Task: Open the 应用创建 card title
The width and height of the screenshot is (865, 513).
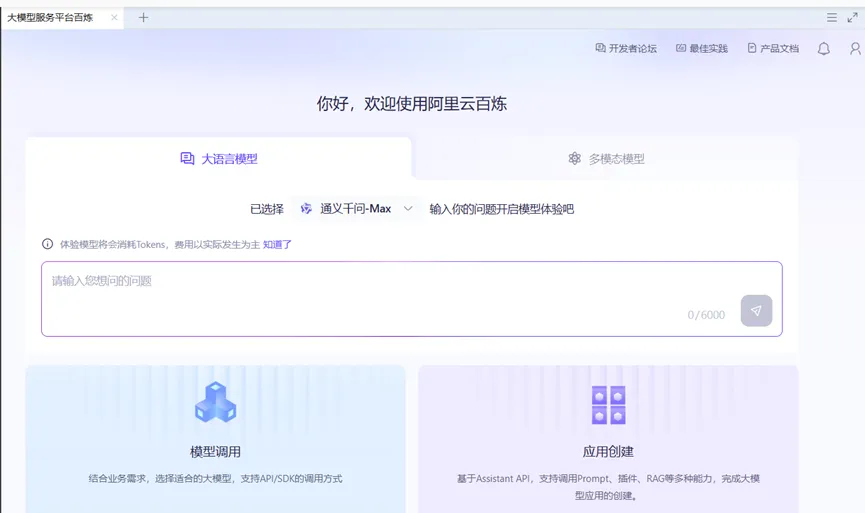Action: point(608,452)
